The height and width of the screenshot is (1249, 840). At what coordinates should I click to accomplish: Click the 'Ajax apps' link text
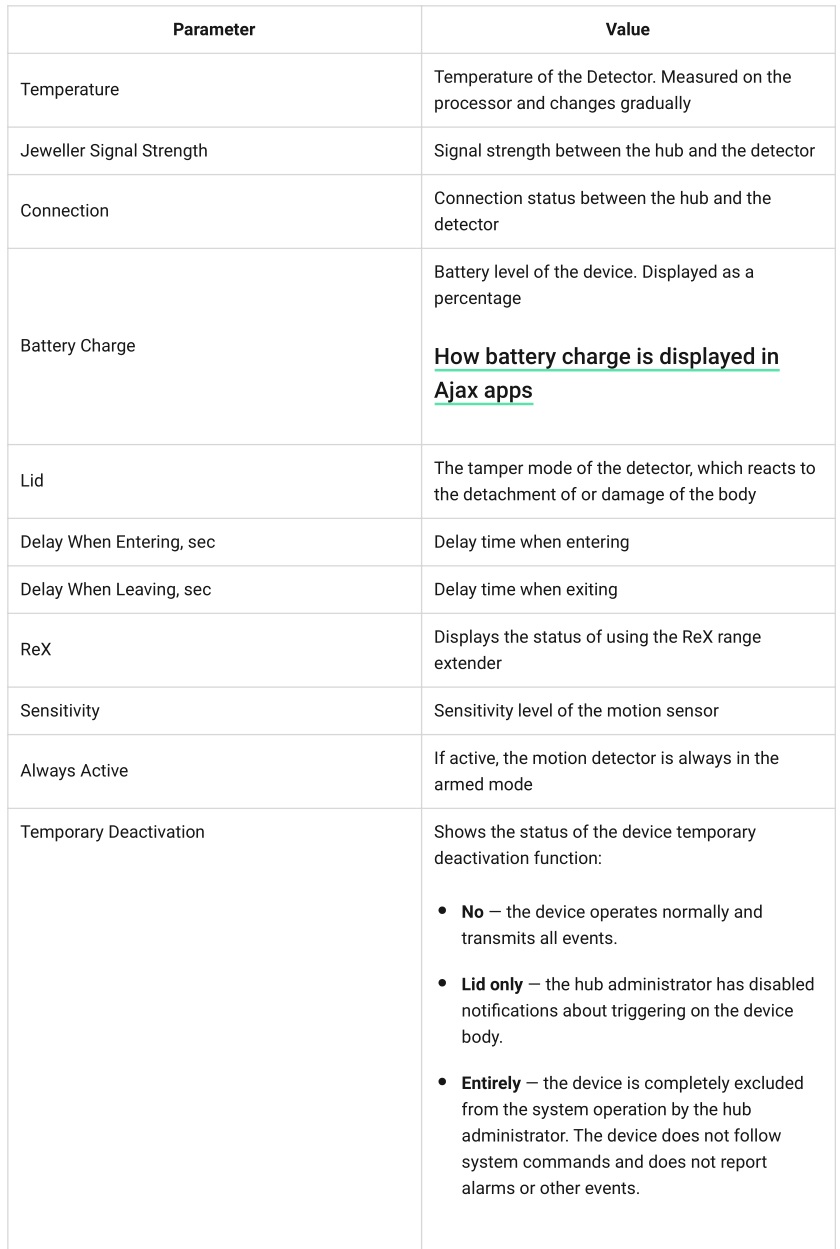483,390
